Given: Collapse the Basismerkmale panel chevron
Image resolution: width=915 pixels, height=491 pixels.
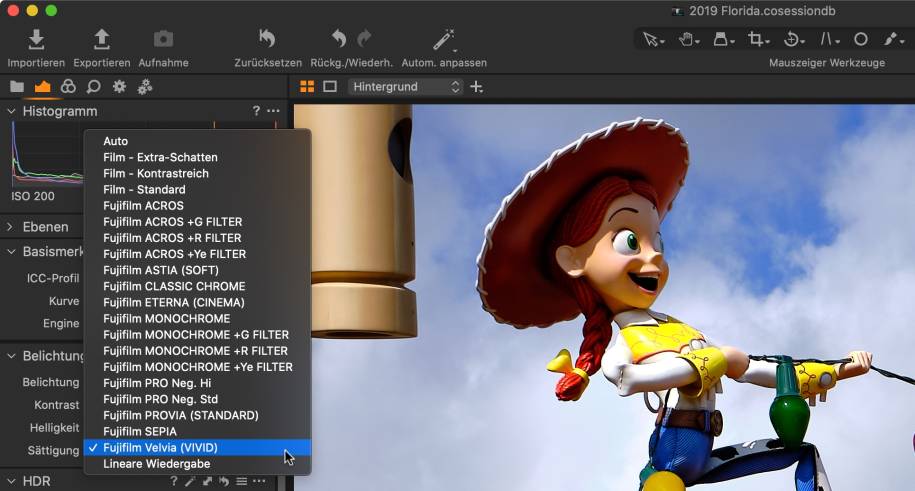Looking at the screenshot, I should pyautogui.click(x=11, y=252).
